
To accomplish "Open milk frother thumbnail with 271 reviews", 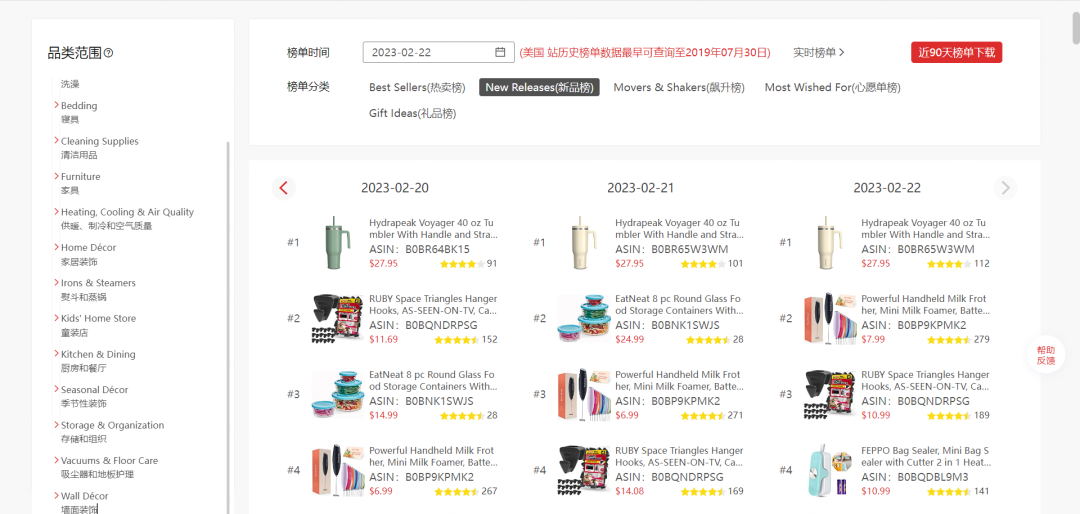I will click(x=583, y=394).
